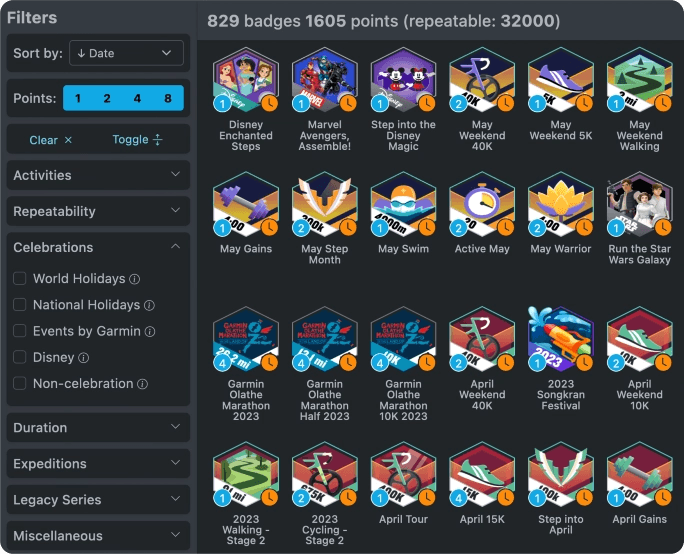The width and height of the screenshot is (684, 554).
Task: Select the May Weekend 5K badge
Action: [x=561, y=80]
